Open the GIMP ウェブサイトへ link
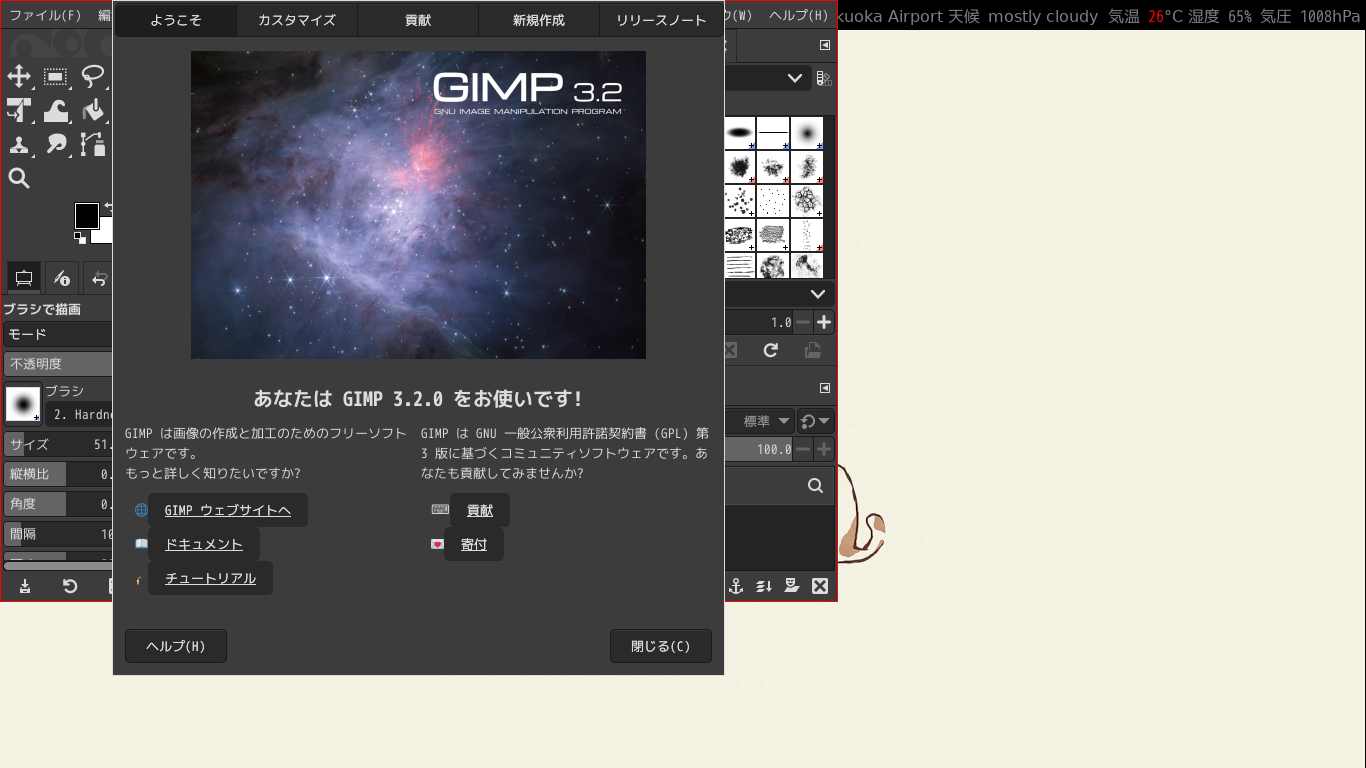This screenshot has height=768, width=1366. (x=228, y=510)
